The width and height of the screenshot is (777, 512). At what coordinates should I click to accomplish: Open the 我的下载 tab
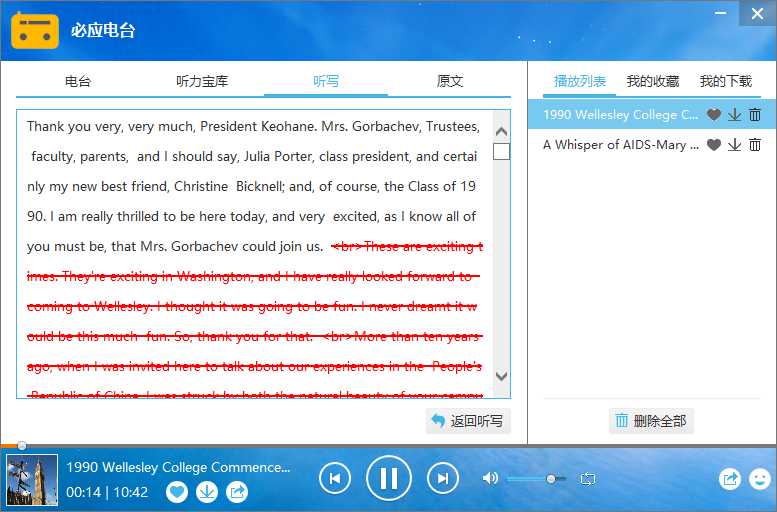pyautogui.click(x=725, y=81)
